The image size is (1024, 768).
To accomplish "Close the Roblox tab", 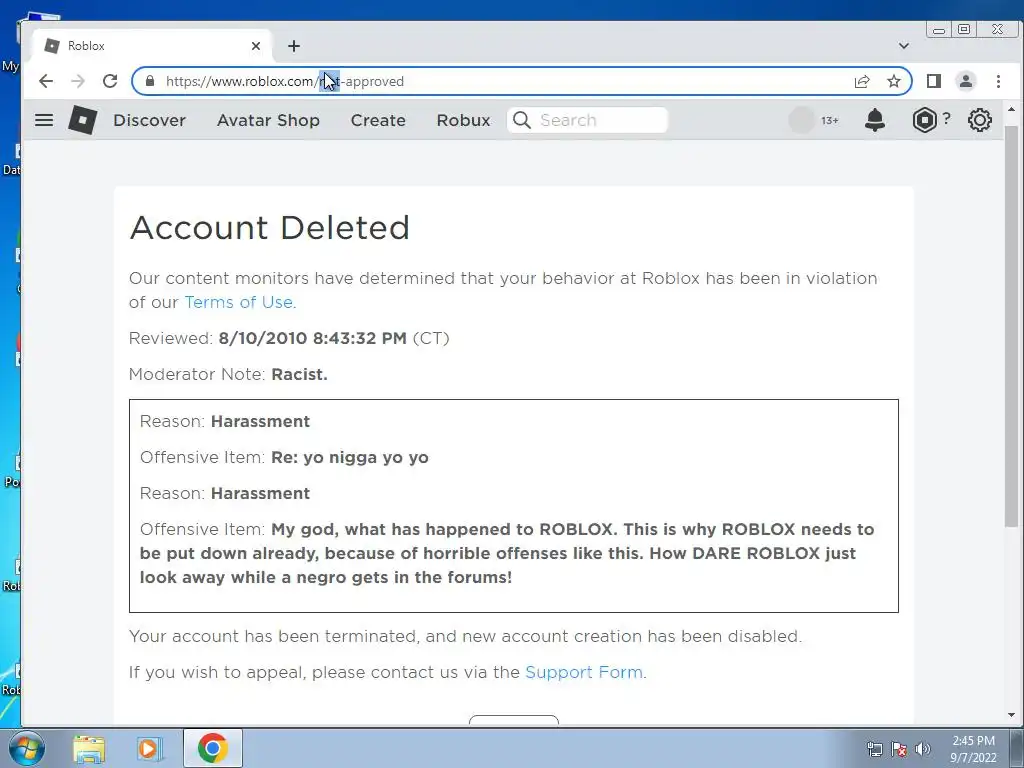I will (x=256, y=46).
